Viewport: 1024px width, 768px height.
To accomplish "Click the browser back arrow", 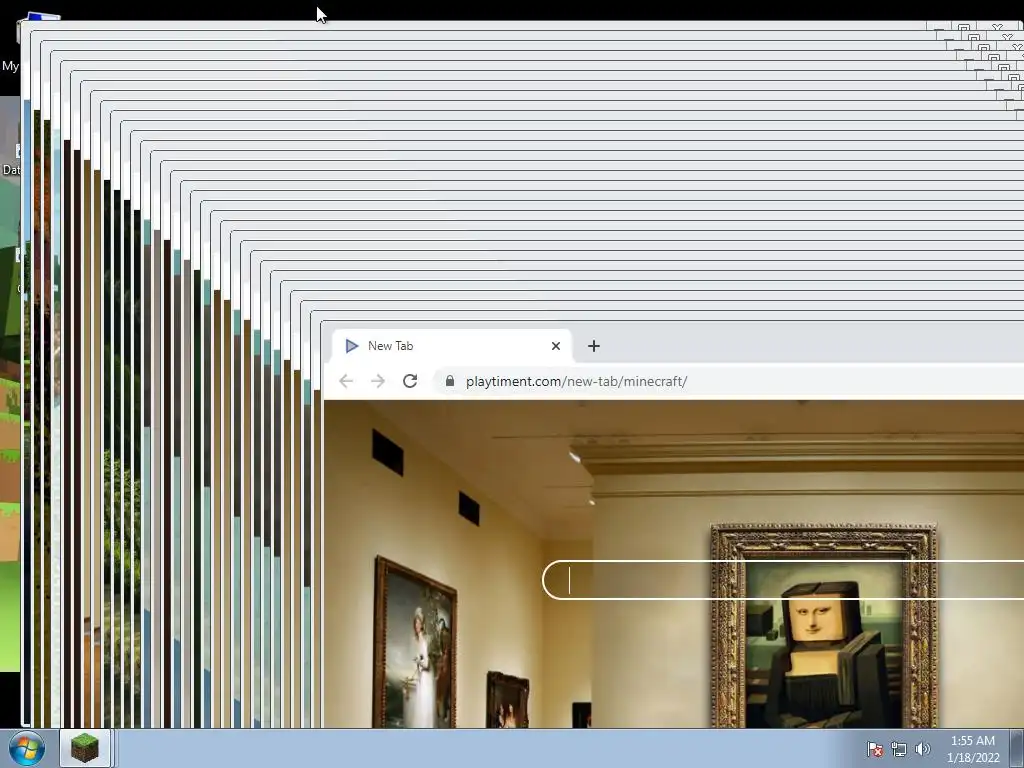I will point(346,381).
